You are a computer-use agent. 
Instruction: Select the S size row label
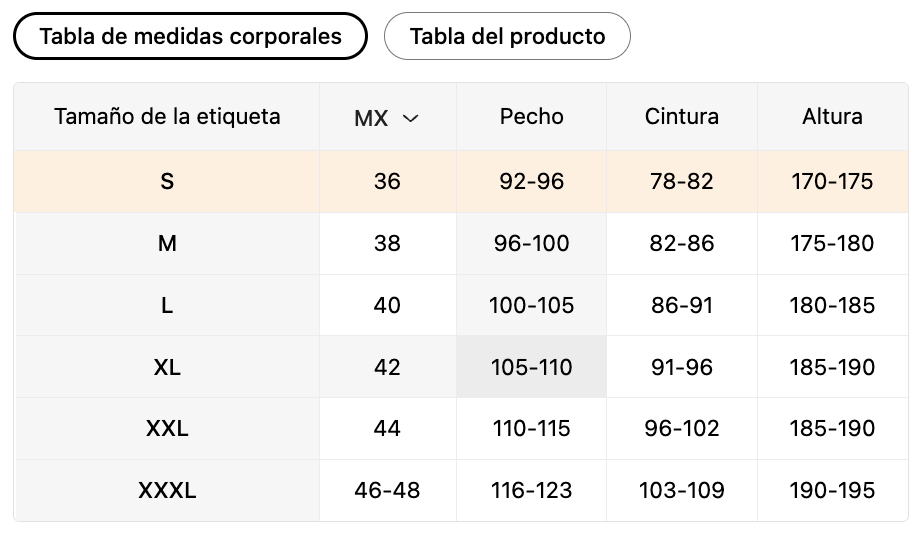[x=167, y=182]
